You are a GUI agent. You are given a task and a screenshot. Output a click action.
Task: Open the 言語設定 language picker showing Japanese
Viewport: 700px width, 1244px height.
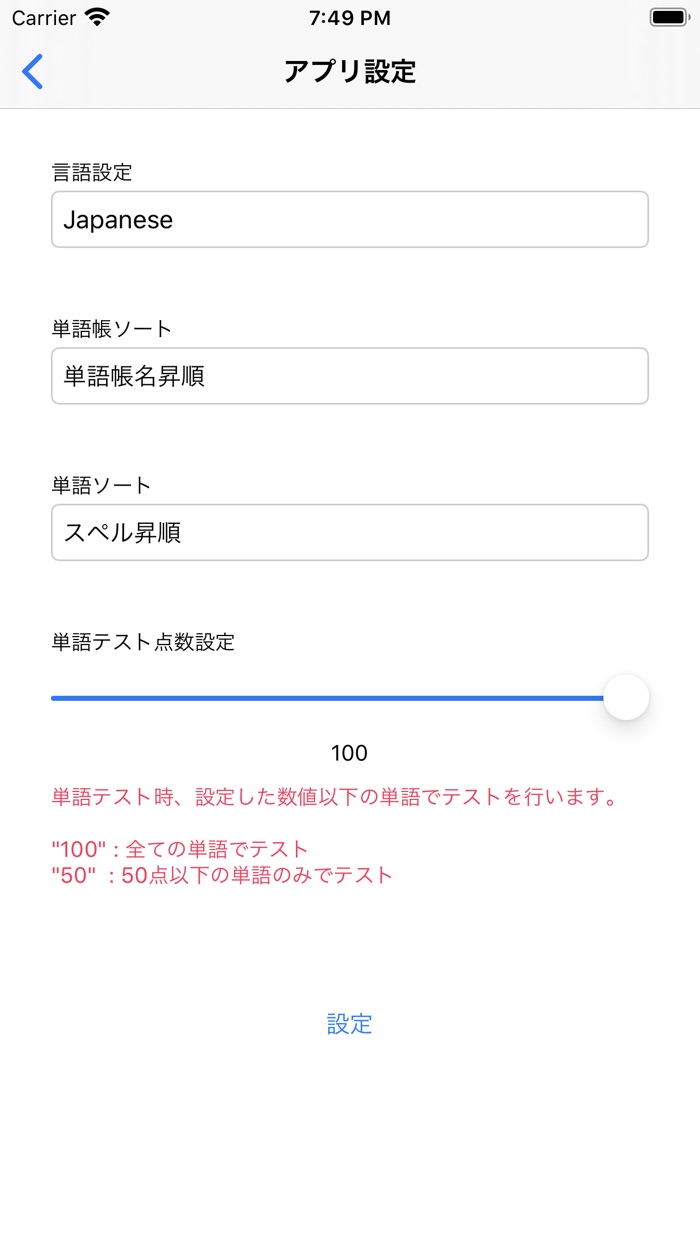pyautogui.click(x=350, y=219)
